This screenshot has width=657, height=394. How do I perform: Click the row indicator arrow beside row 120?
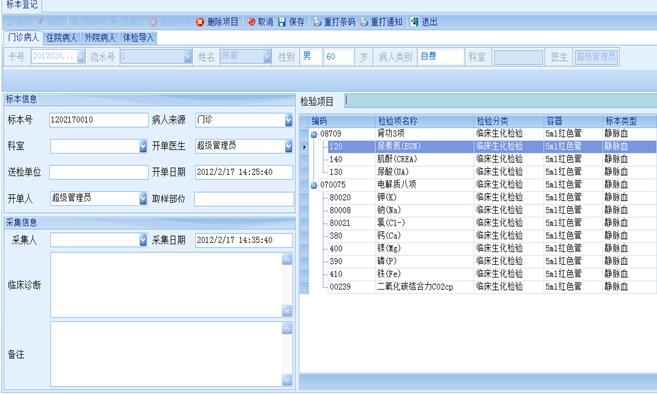304,147
